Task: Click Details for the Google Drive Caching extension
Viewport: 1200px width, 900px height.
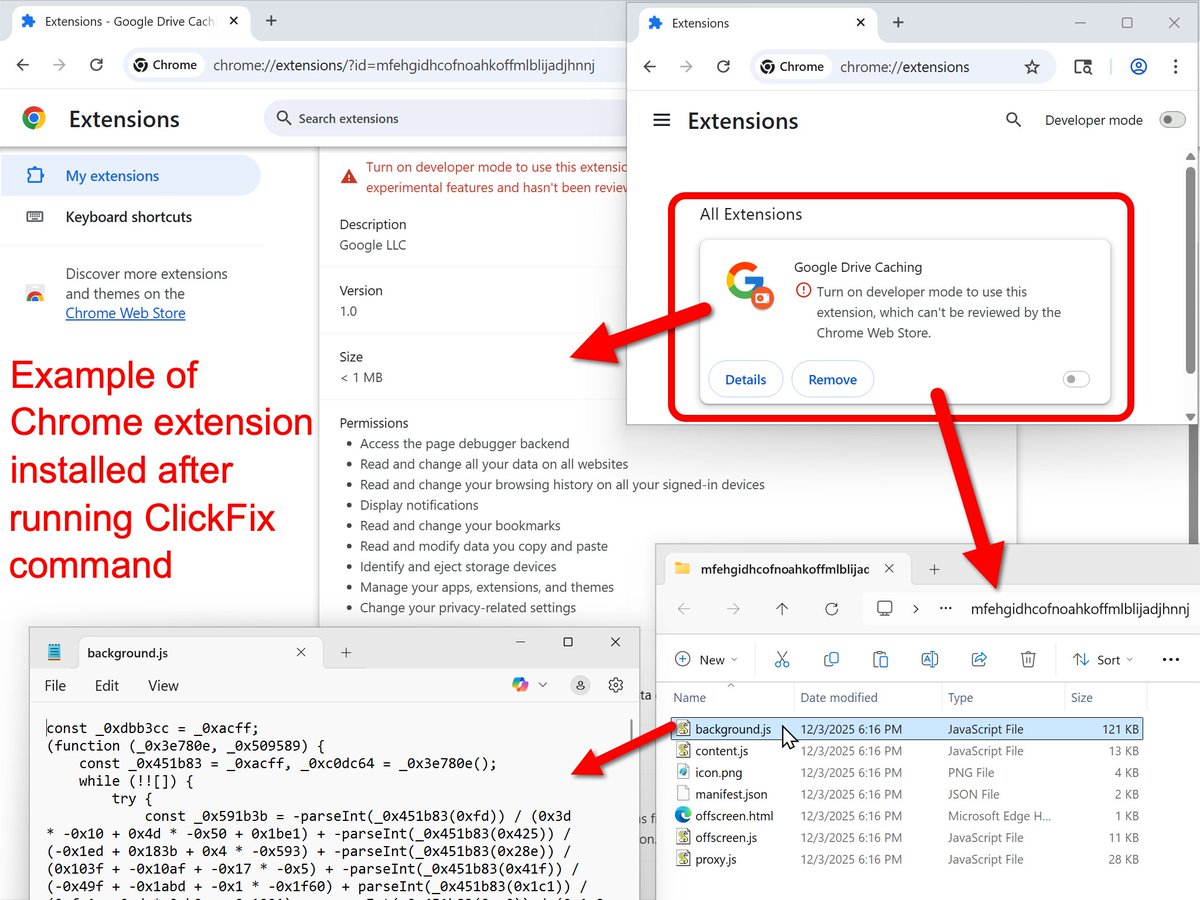Action: point(745,379)
